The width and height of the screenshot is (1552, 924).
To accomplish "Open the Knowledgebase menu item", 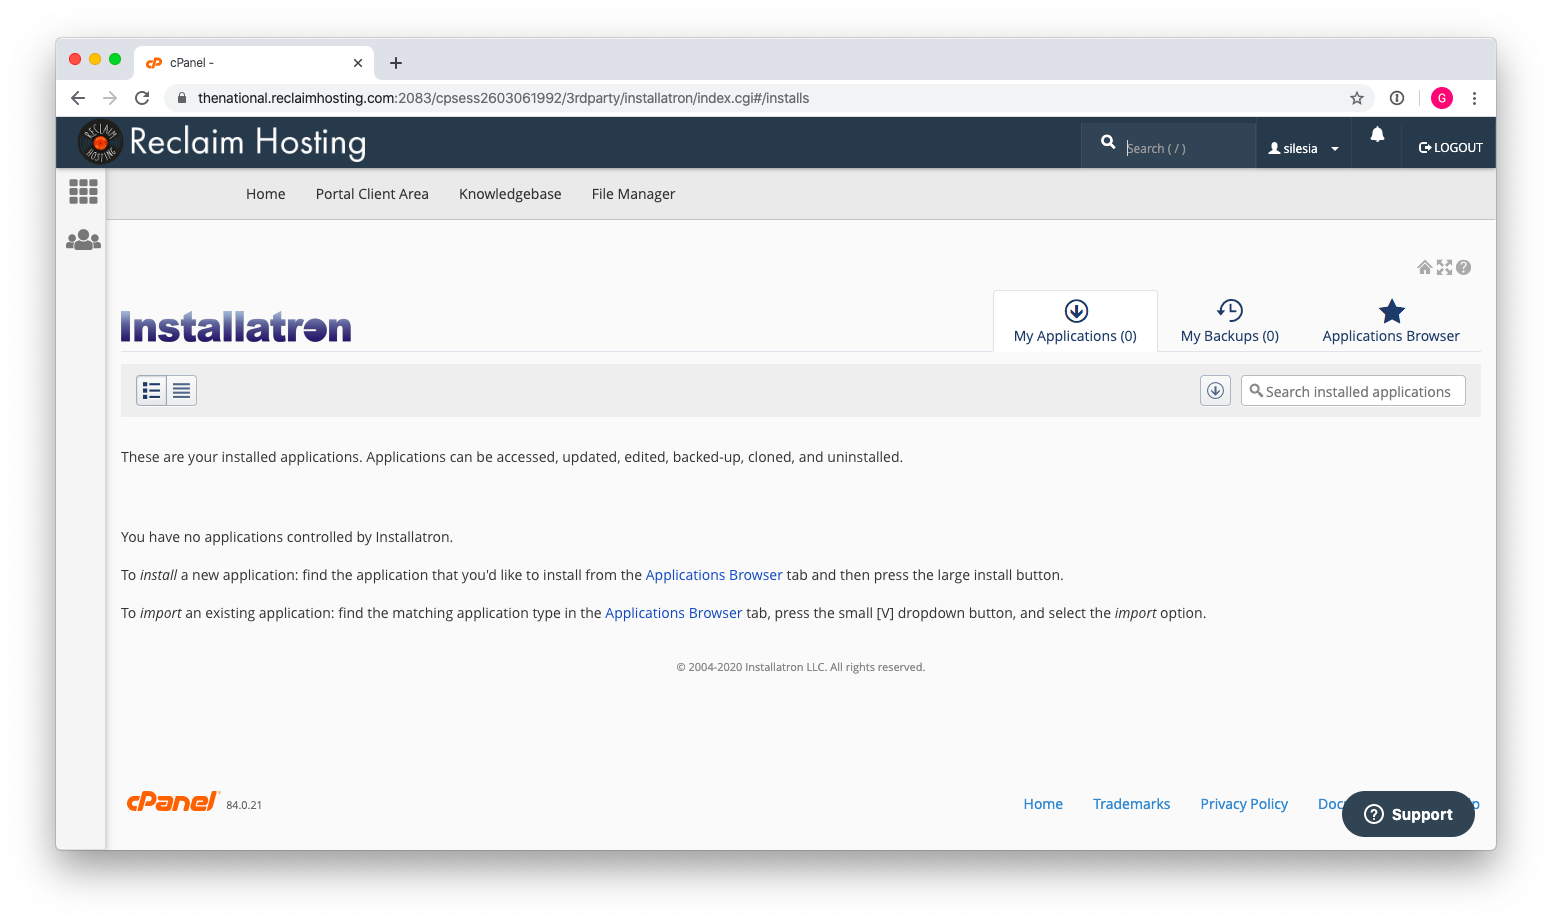I will click(x=510, y=194).
